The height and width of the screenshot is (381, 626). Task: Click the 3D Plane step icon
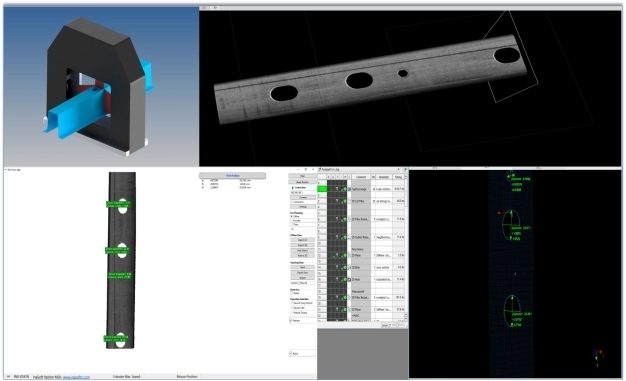tap(349, 255)
